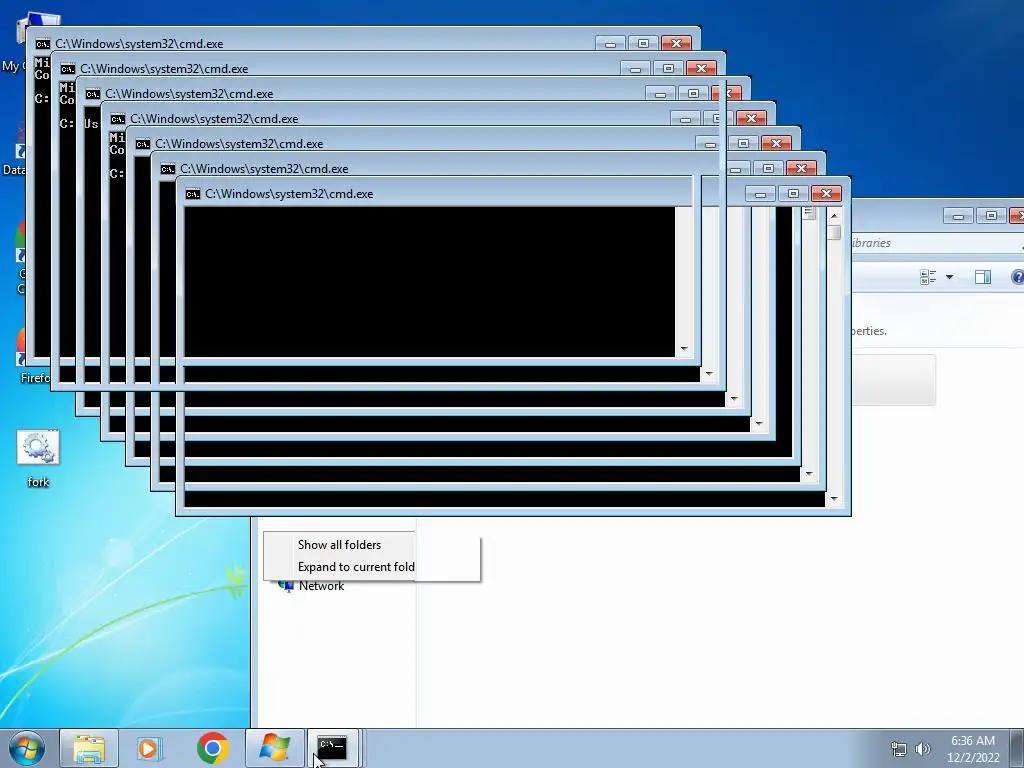
Task: Minimize the Explorer Libraries window
Action: 958,216
